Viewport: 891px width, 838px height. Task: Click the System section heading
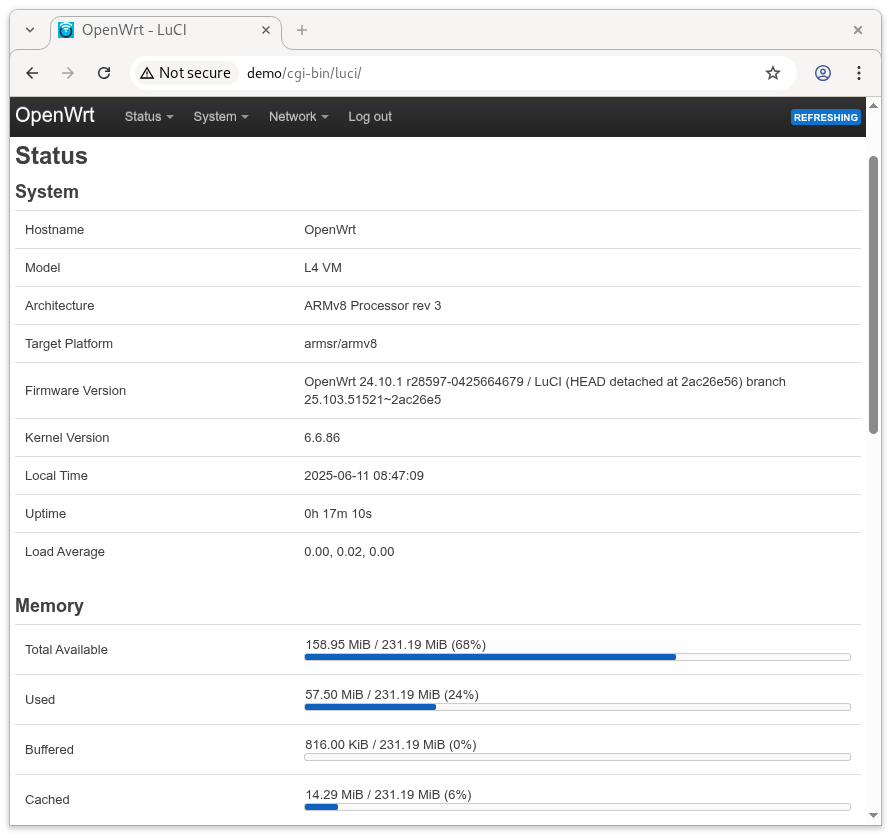(47, 191)
